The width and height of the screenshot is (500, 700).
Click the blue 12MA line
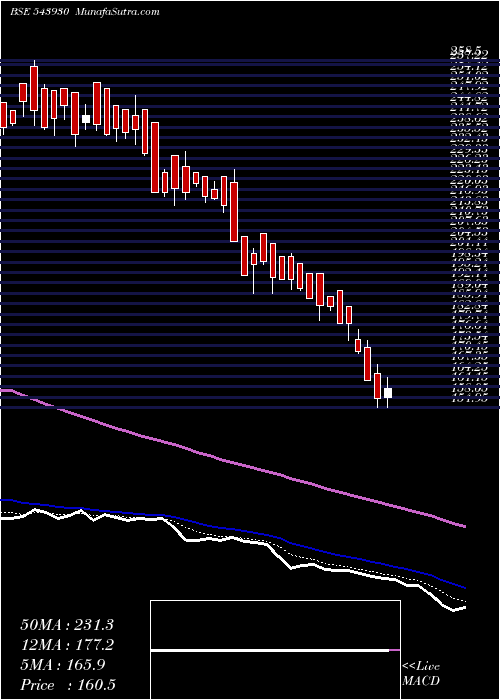[232, 530]
